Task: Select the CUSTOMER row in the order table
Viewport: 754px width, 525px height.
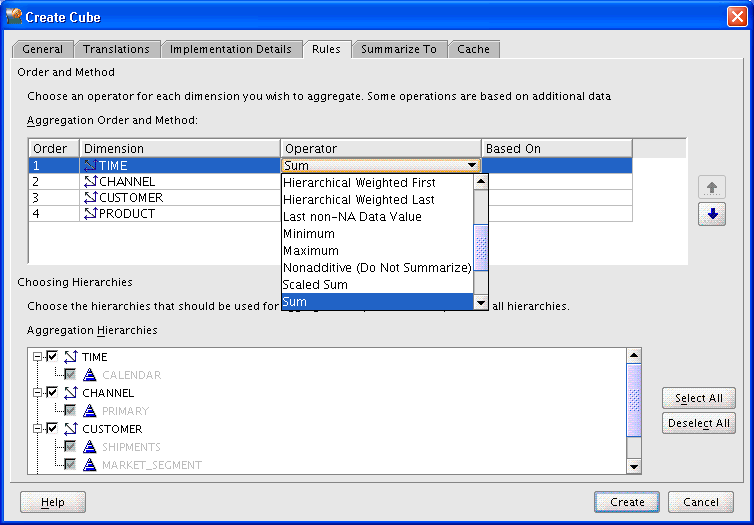Action: (x=330, y=198)
